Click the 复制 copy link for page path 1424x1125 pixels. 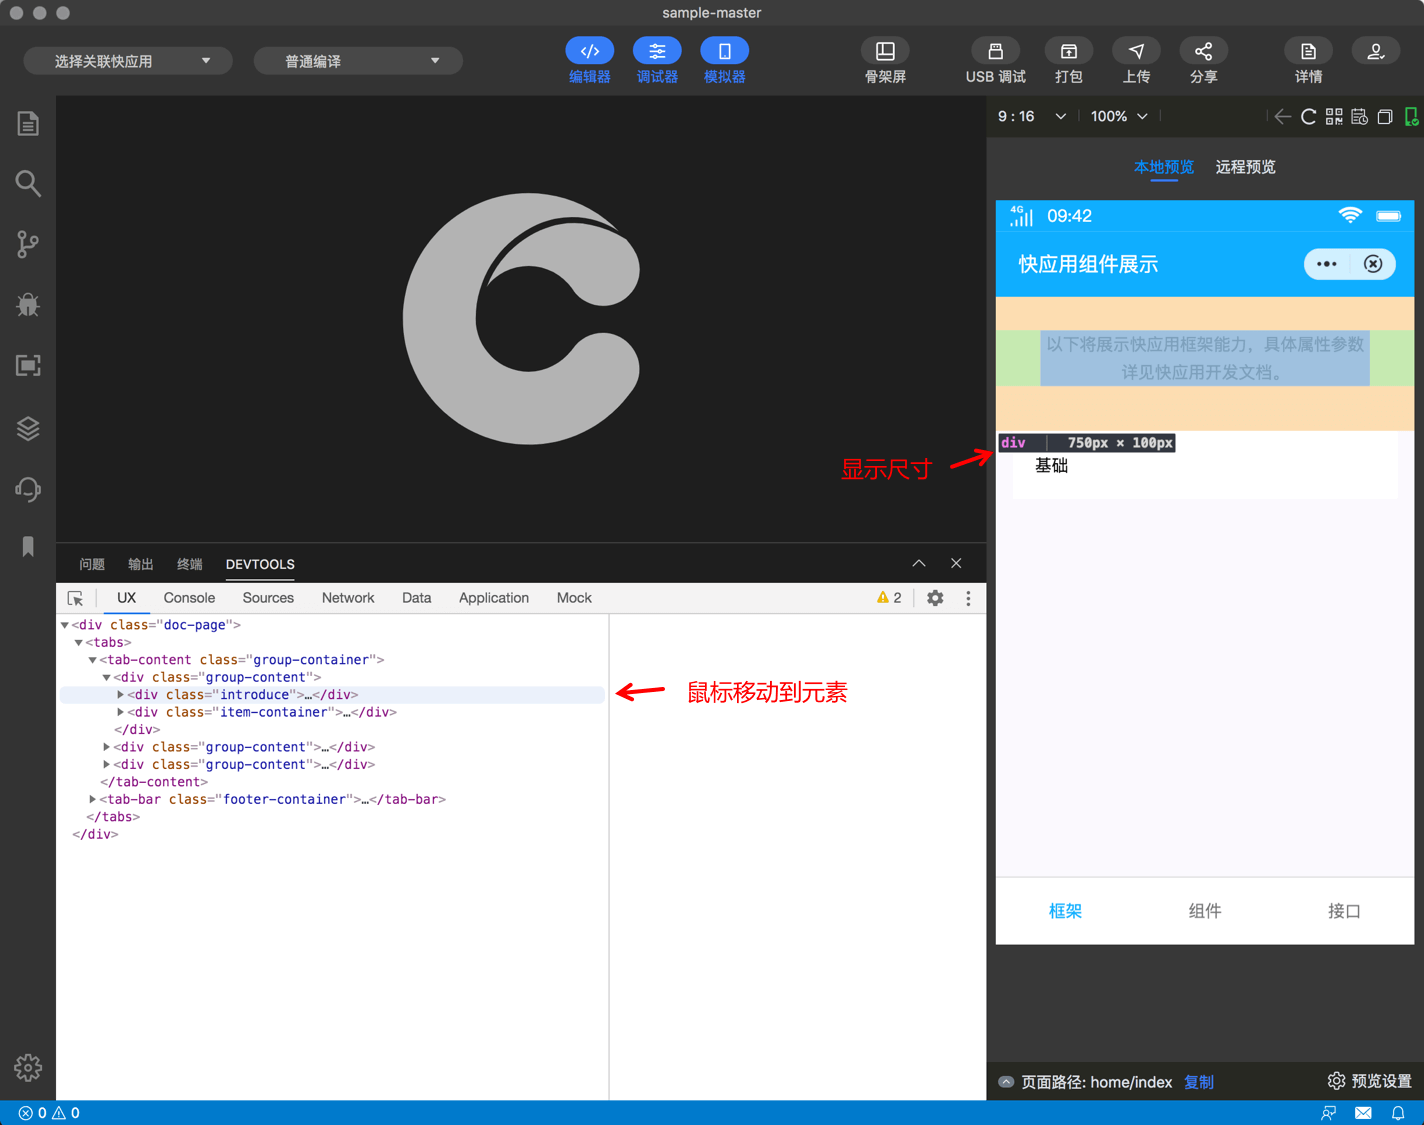point(1198,1082)
